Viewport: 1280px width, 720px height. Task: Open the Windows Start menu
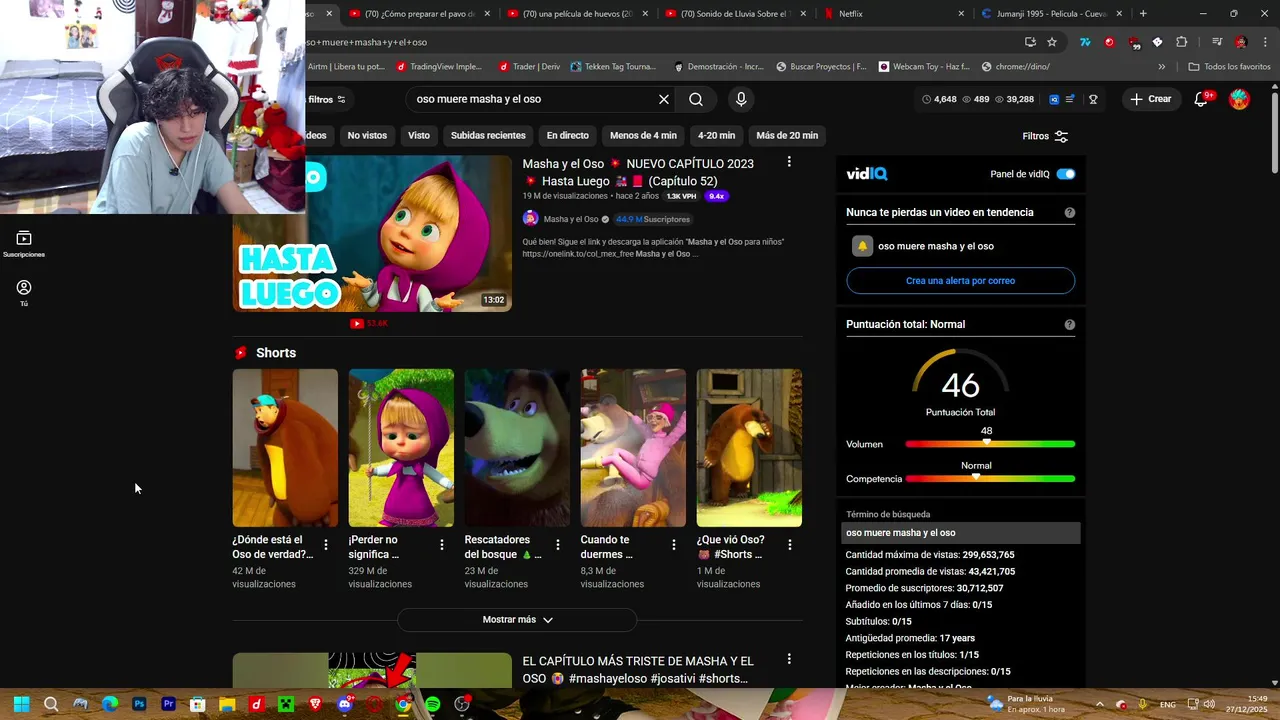pyautogui.click(x=21, y=704)
